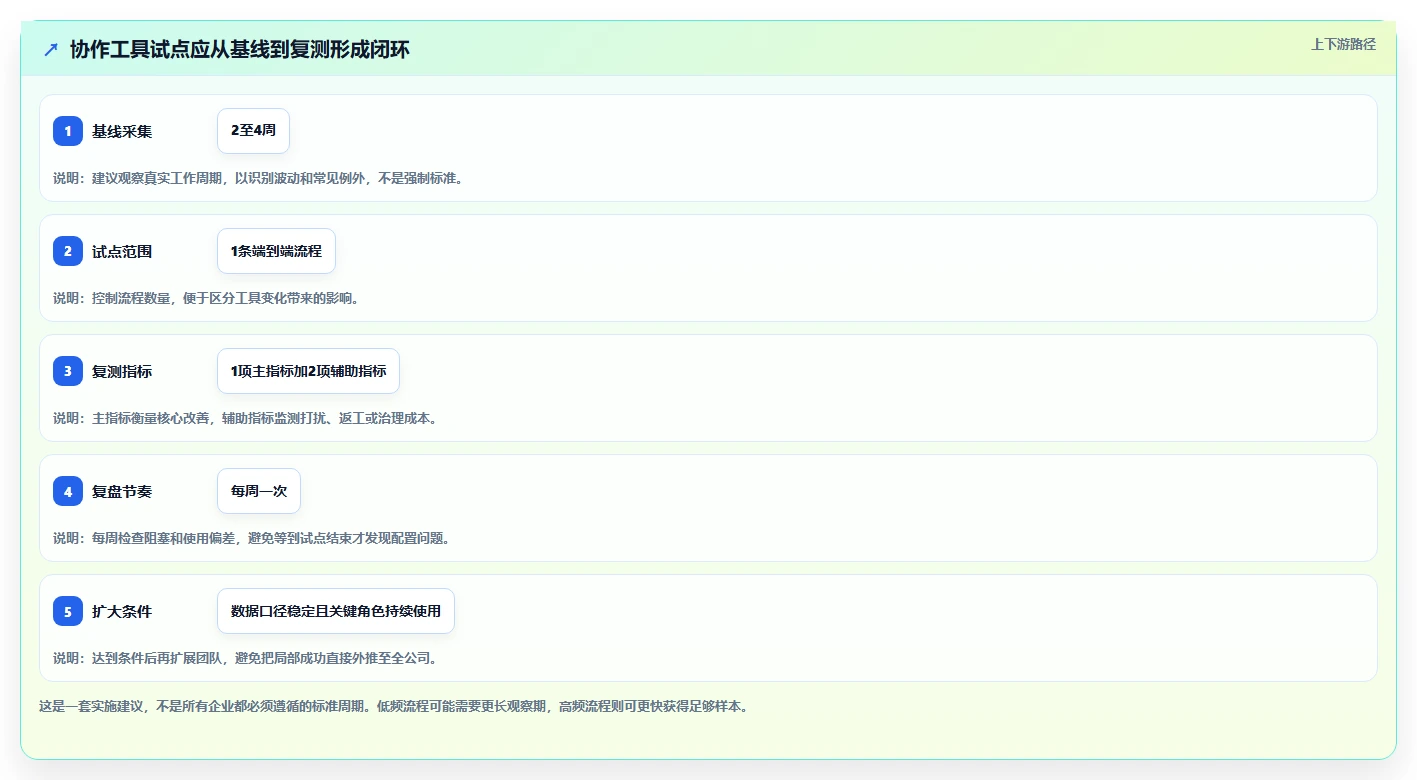1417x780 pixels.
Task: Click the 复盘节奏 step label
Action: 122,491
